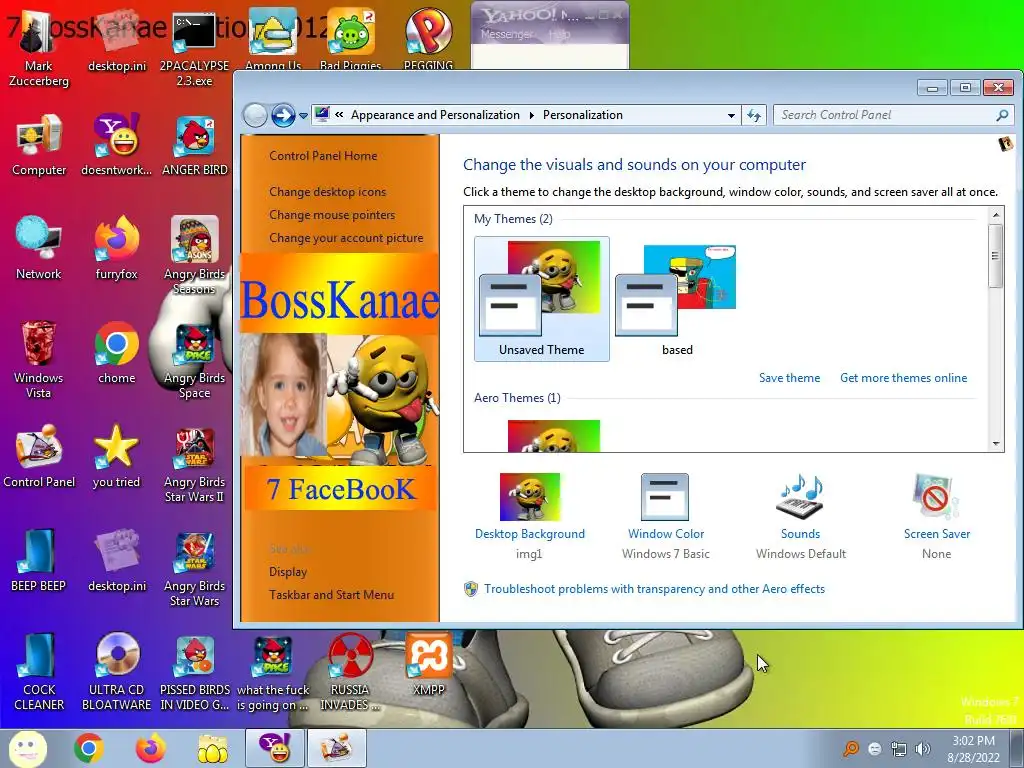The width and height of the screenshot is (1024, 768).
Task: Open Control Panel Home link
Action: click(x=323, y=155)
